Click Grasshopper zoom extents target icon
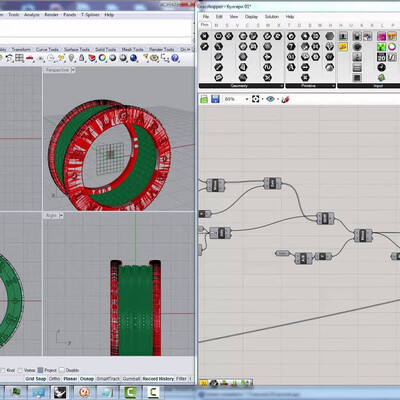This screenshot has width=400, height=400. pos(256,99)
